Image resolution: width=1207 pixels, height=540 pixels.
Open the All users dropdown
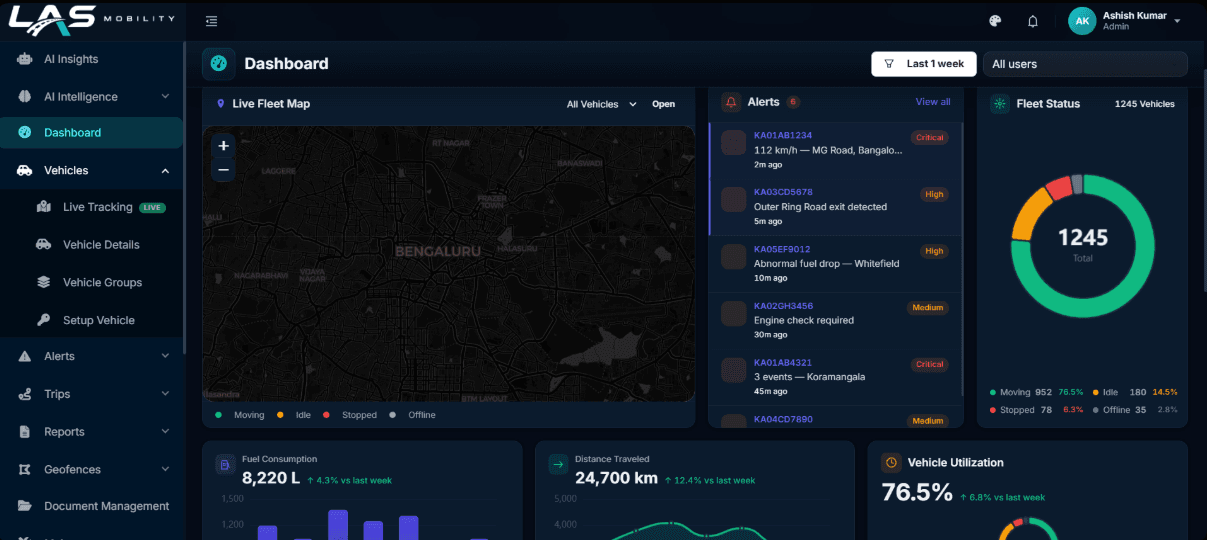pyautogui.click(x=1085, y=64)
